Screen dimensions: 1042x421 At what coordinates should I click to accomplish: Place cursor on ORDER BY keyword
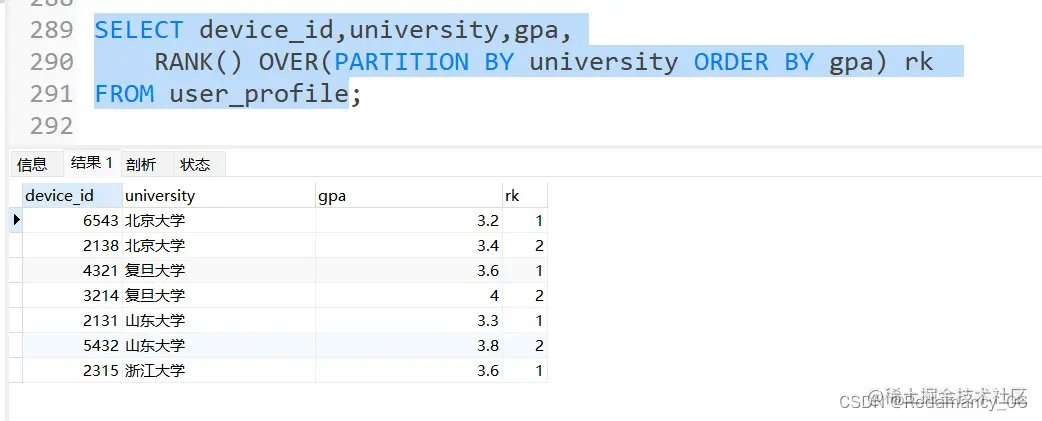[754, 62]
